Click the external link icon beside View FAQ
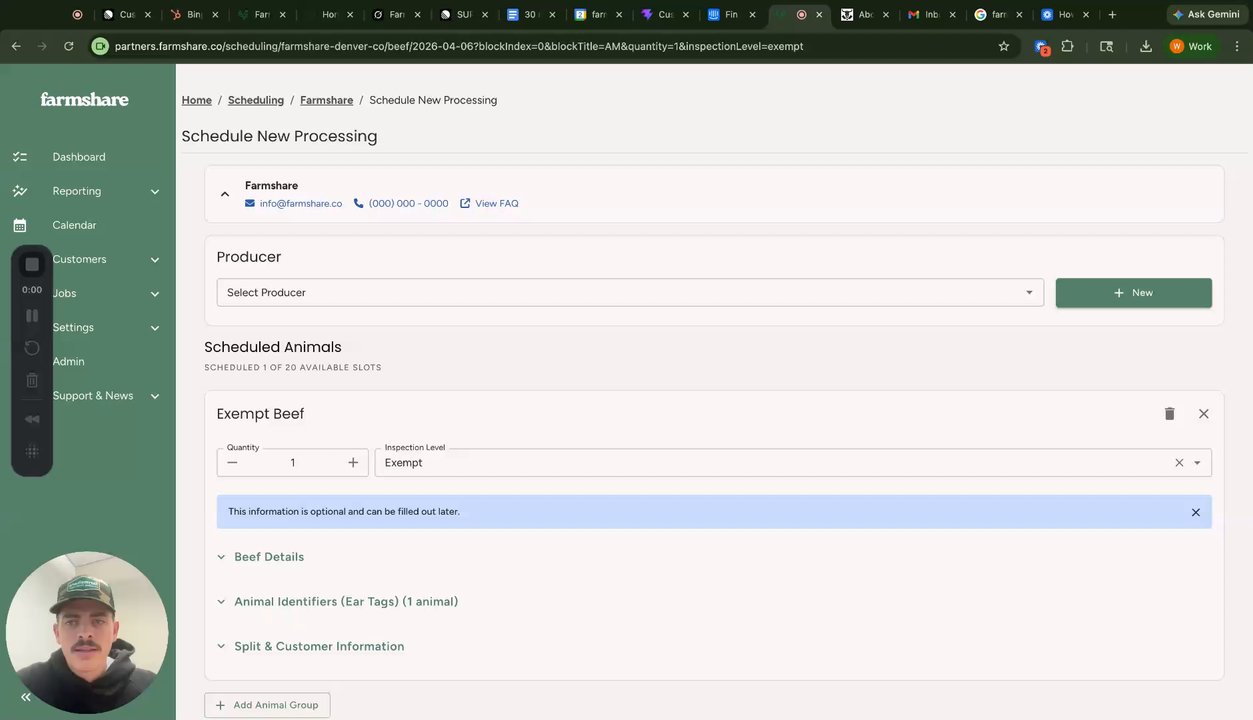 pos(465,203)
